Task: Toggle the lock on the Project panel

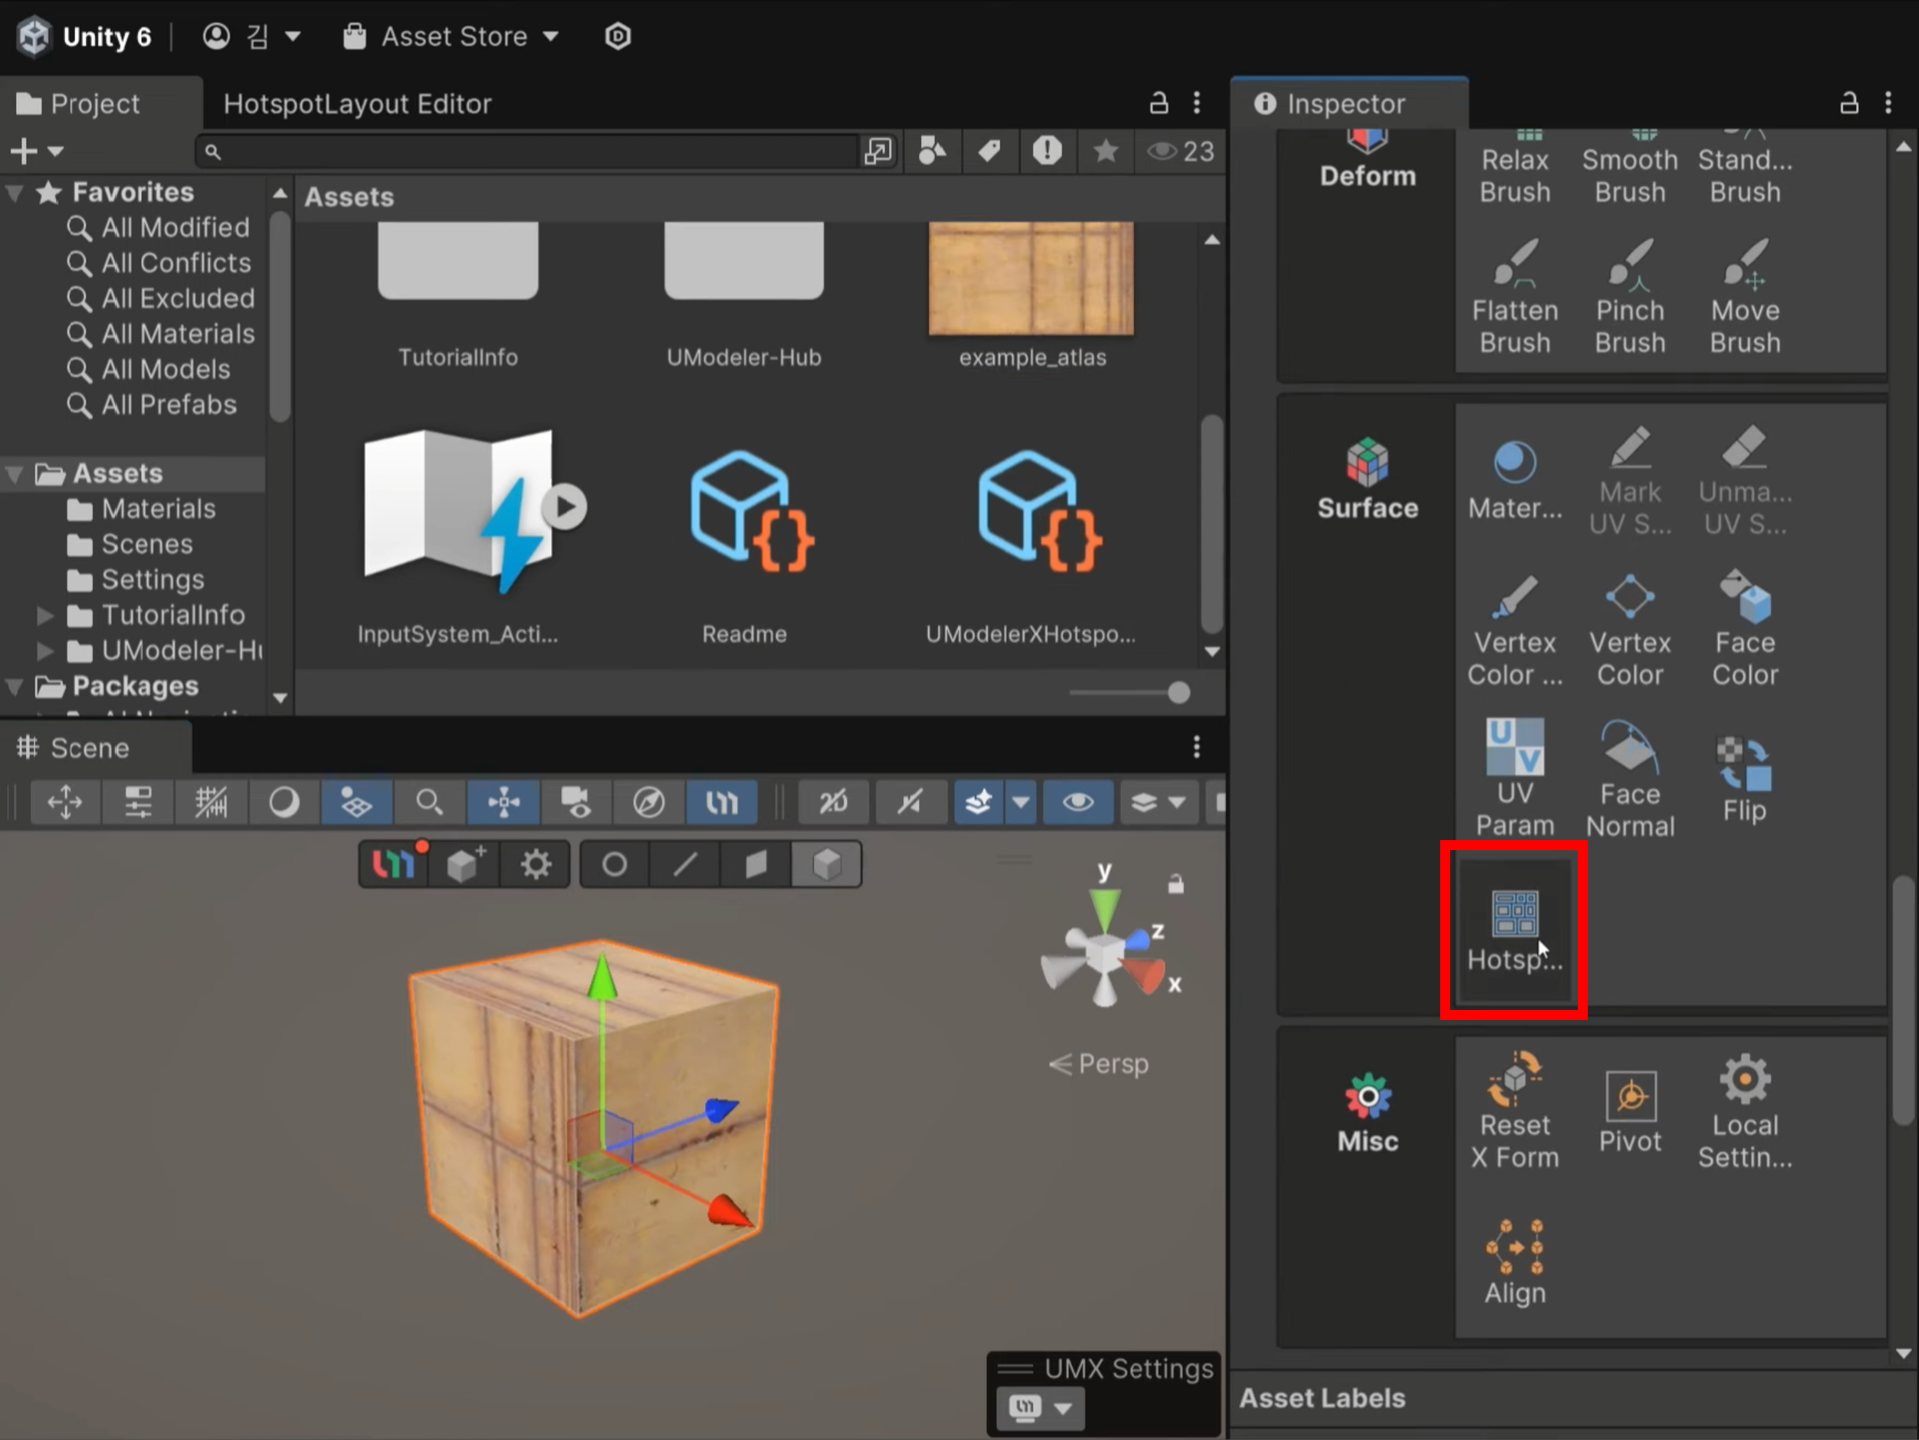Action: tap(1158, 103)
